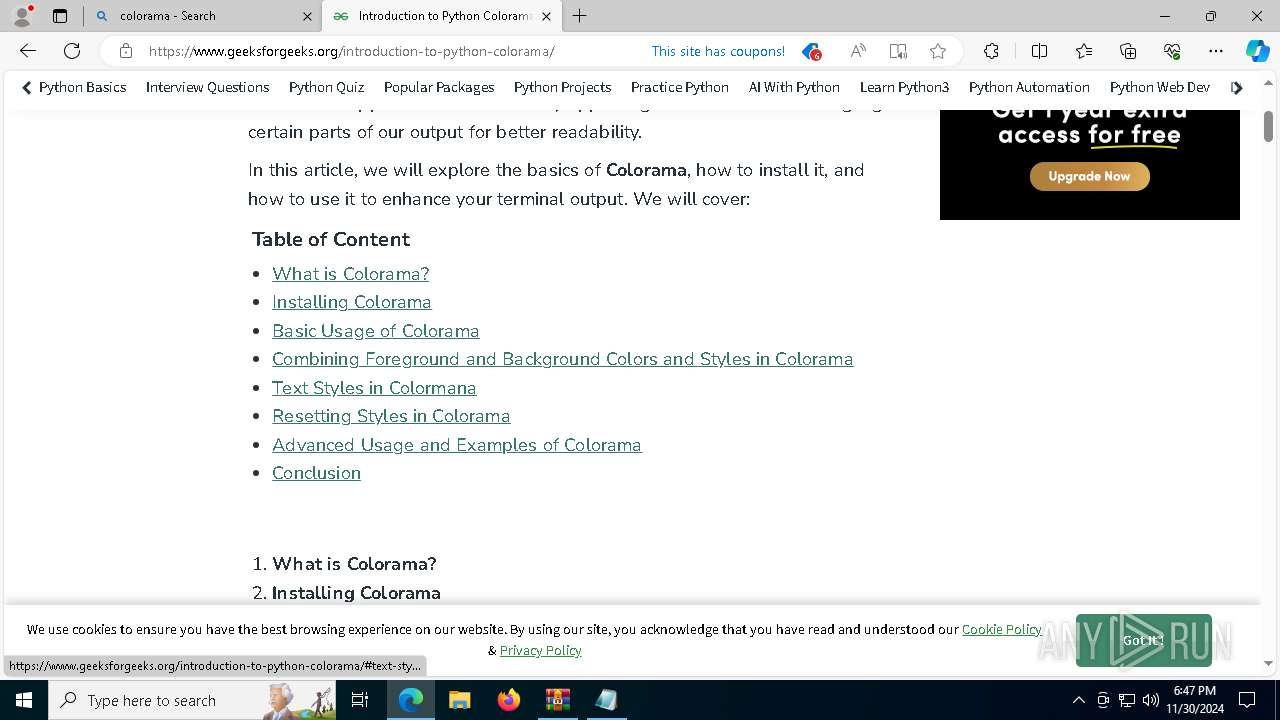Click 'Table of Content' heading text
The width and height of the screenshot is (1280, 720).
click(331, 239)
